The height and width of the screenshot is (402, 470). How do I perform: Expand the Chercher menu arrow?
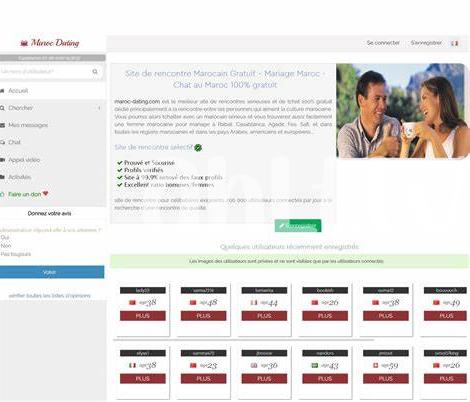pyautogui.click(x=99, y=108)
